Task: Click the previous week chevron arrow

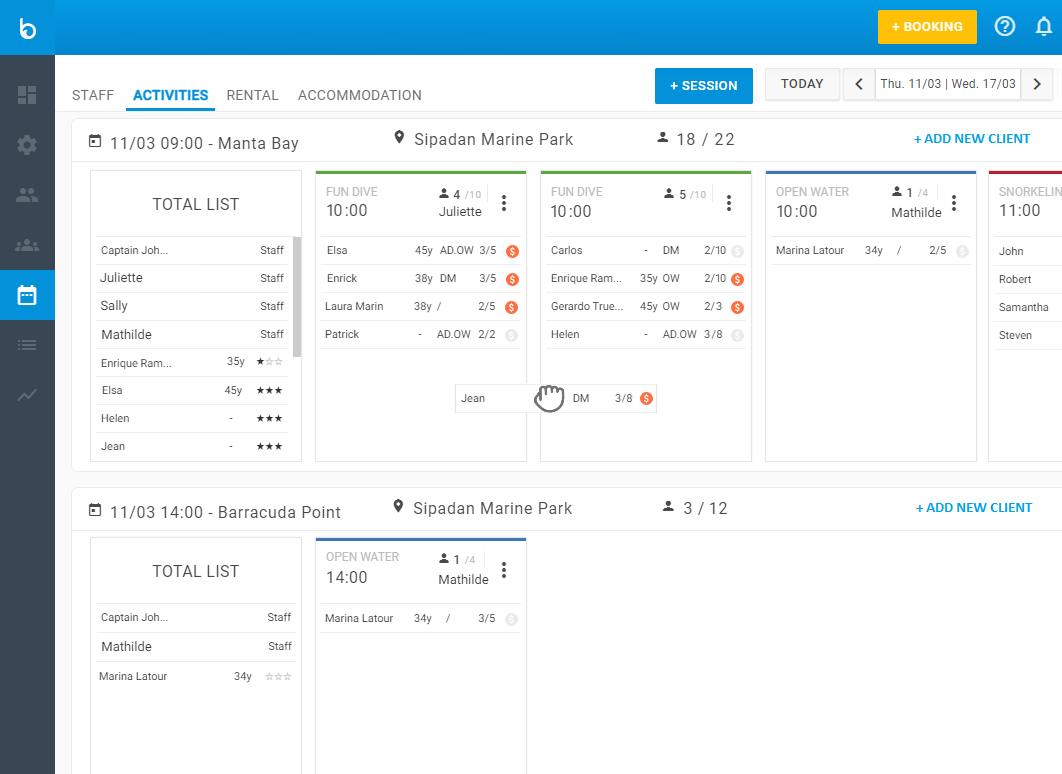Action: tap(859, 84)
